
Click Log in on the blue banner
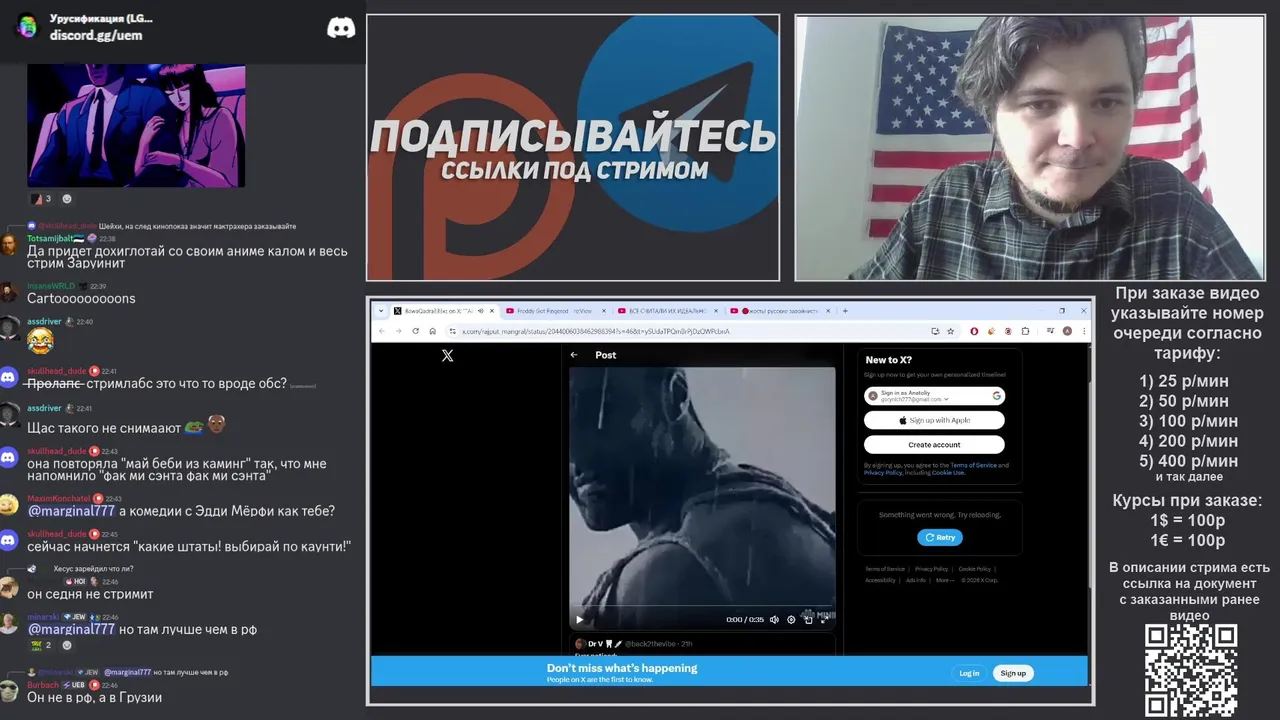(969, 673)
